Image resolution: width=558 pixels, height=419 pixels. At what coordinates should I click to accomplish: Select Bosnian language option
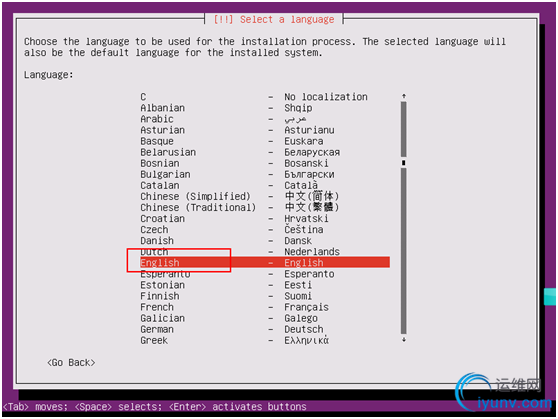[x=265, y=163]
